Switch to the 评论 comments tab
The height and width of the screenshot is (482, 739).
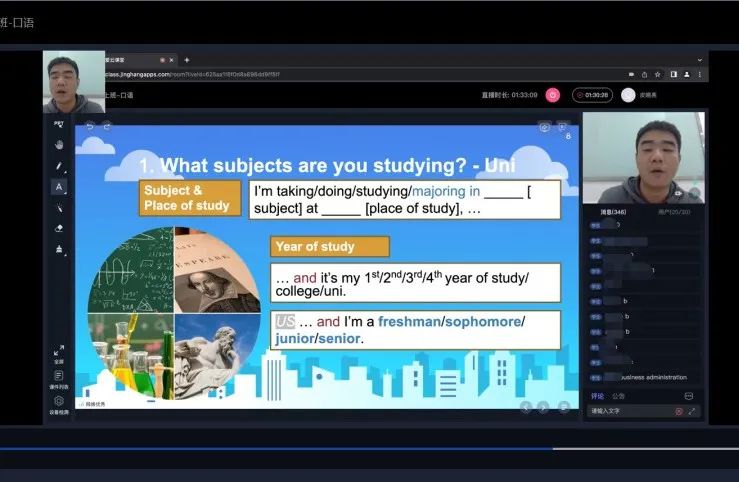pos(597,396)
